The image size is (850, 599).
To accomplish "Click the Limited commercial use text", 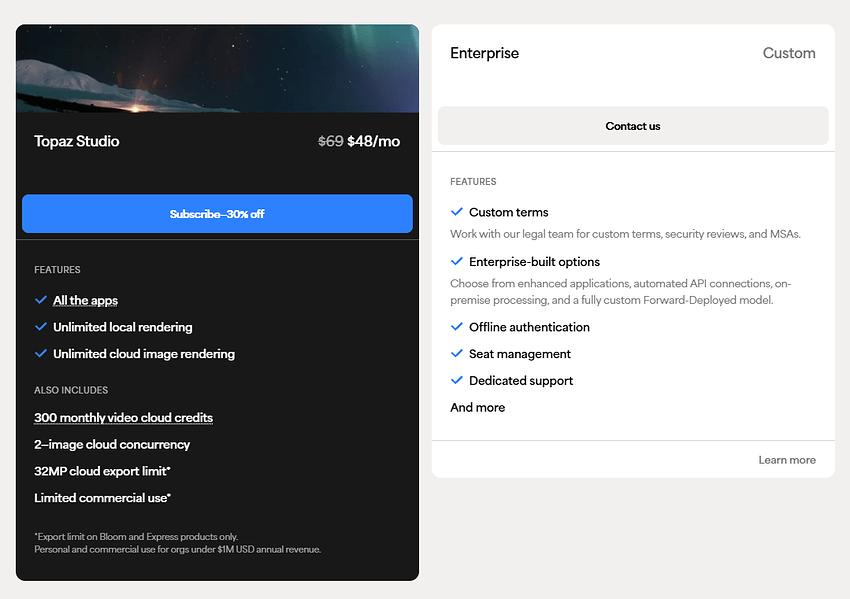I will (102, 498).
